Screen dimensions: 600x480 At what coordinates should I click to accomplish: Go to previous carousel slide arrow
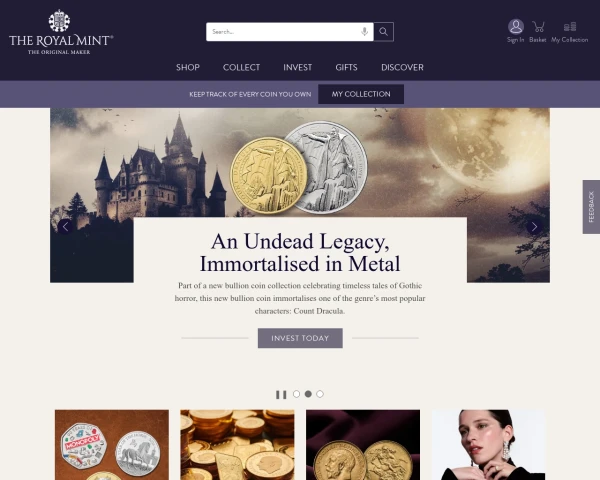(65, 227)
